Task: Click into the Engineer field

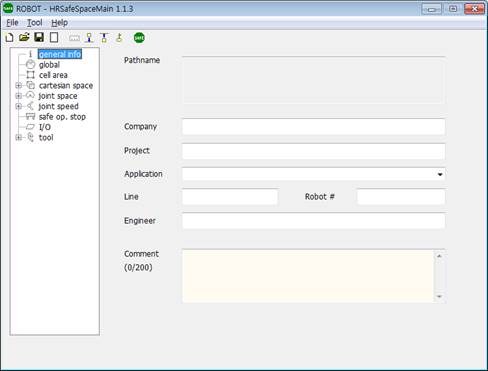Action: pos(313,221)
